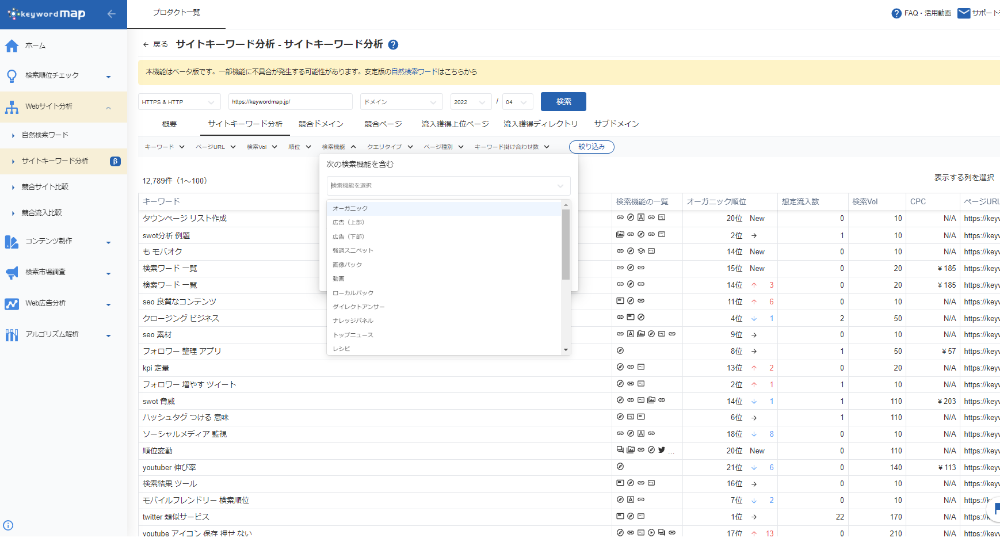The image size is (1000, 537).
Task: Collapse the 検索機能 filter dropdown
Action: (339, 147)
